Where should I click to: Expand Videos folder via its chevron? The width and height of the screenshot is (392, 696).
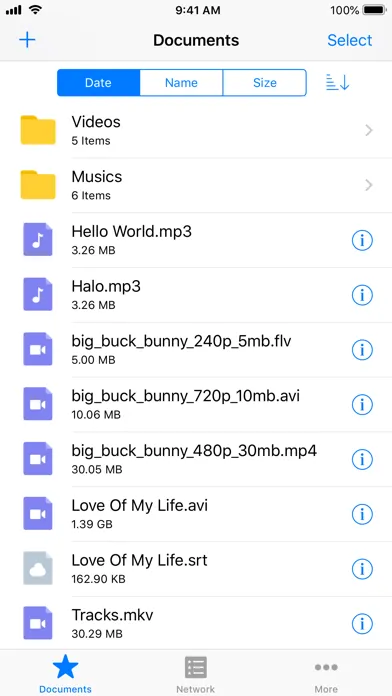(x=368, y=130)
